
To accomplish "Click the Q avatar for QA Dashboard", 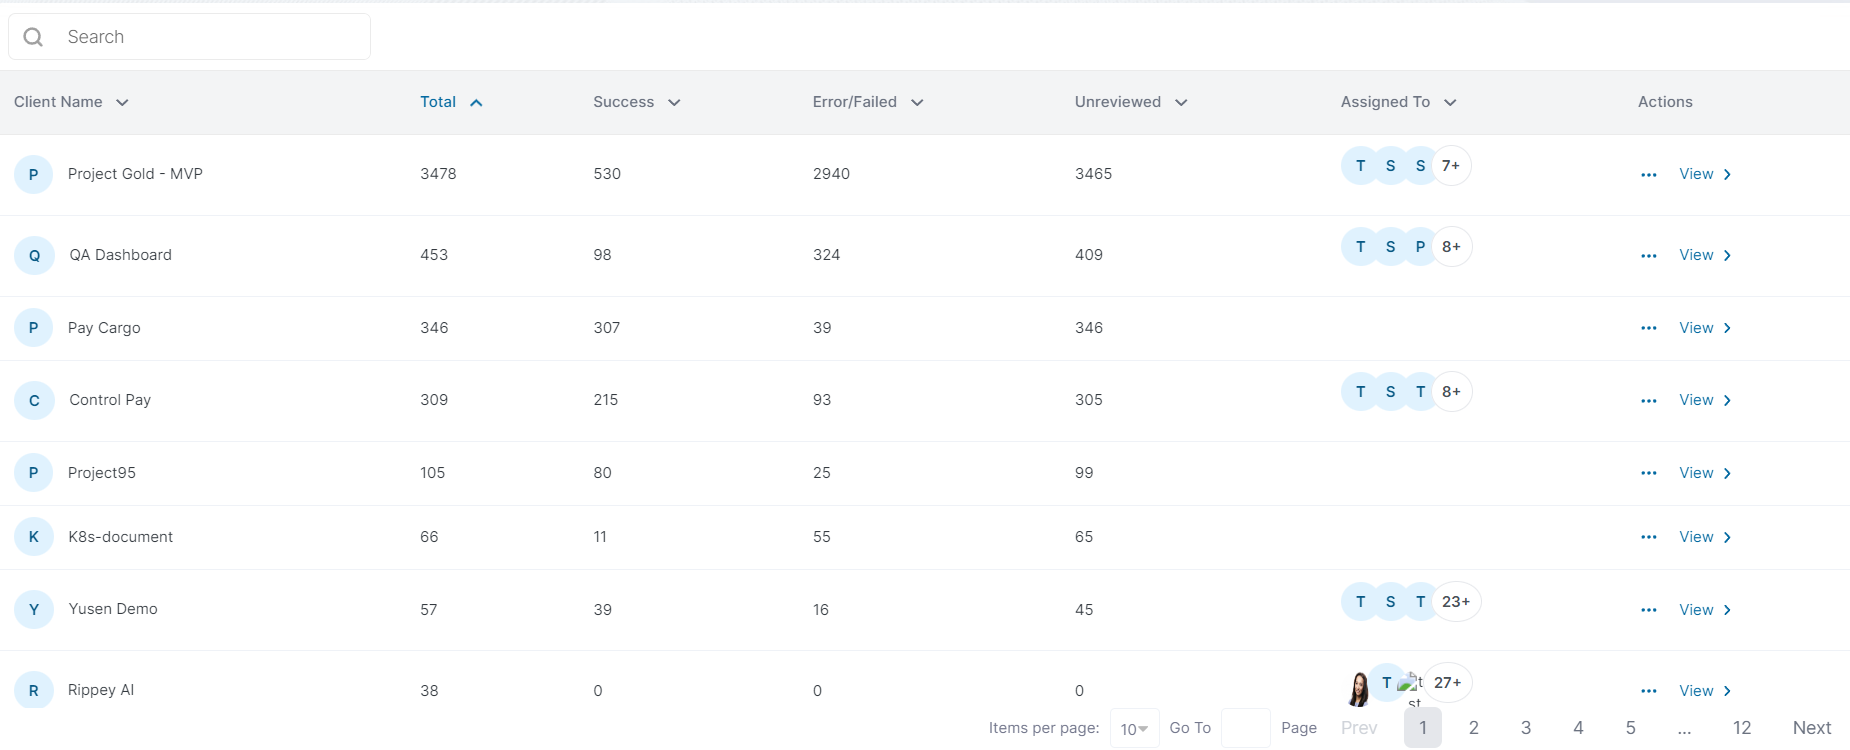I will coord(34,256).
